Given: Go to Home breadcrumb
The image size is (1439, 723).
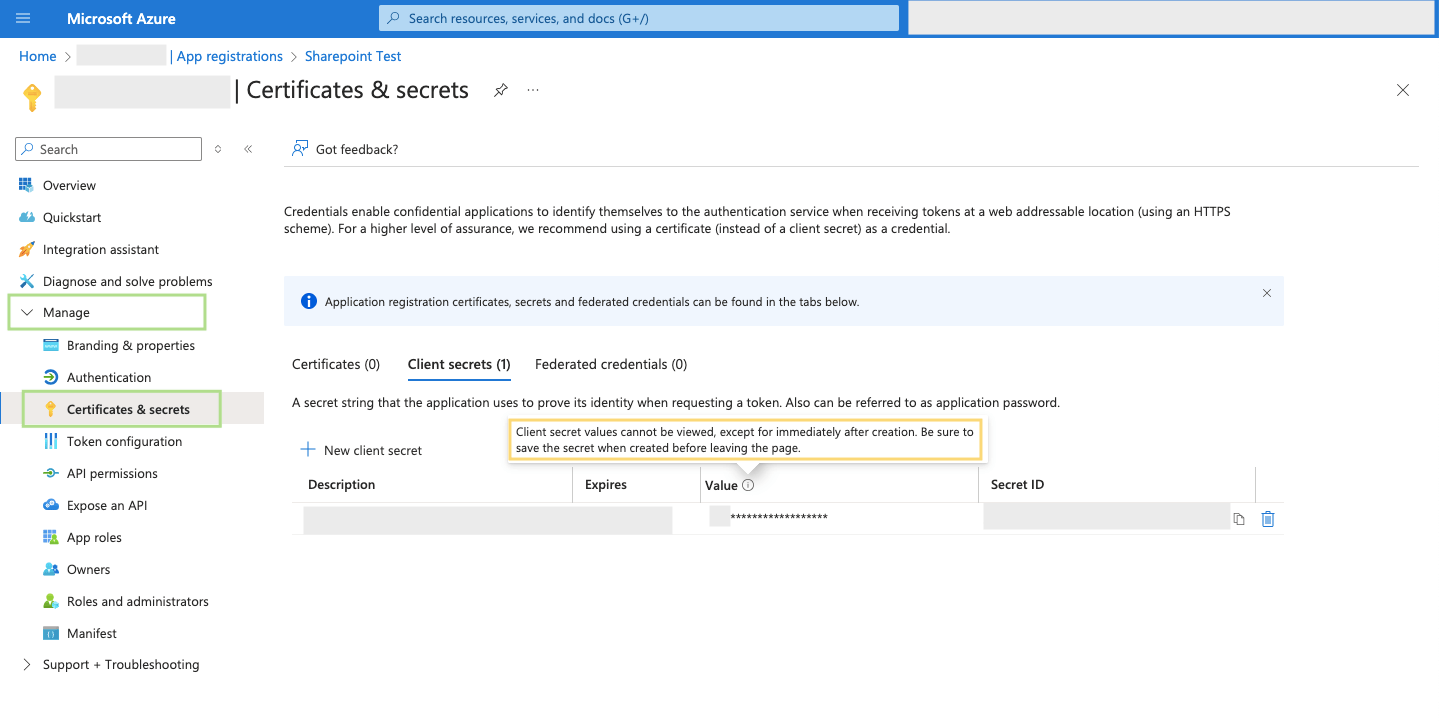Looking at the screenshot, I should point(38,56).
